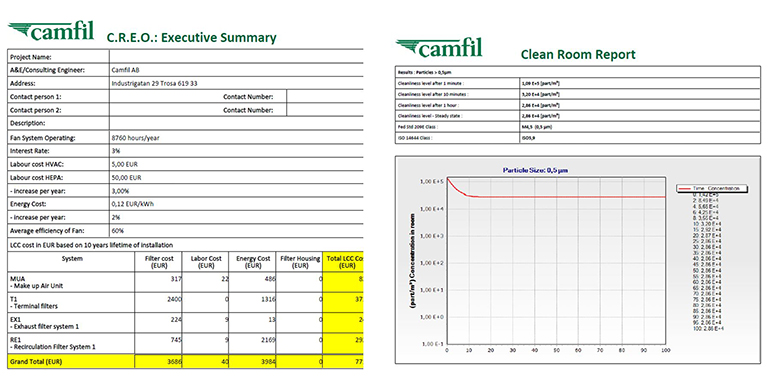Screen dimensions: 770x376
Task: Click the 'A&E/Consulting Engineer:' label
Action: [x=48, y=71]
